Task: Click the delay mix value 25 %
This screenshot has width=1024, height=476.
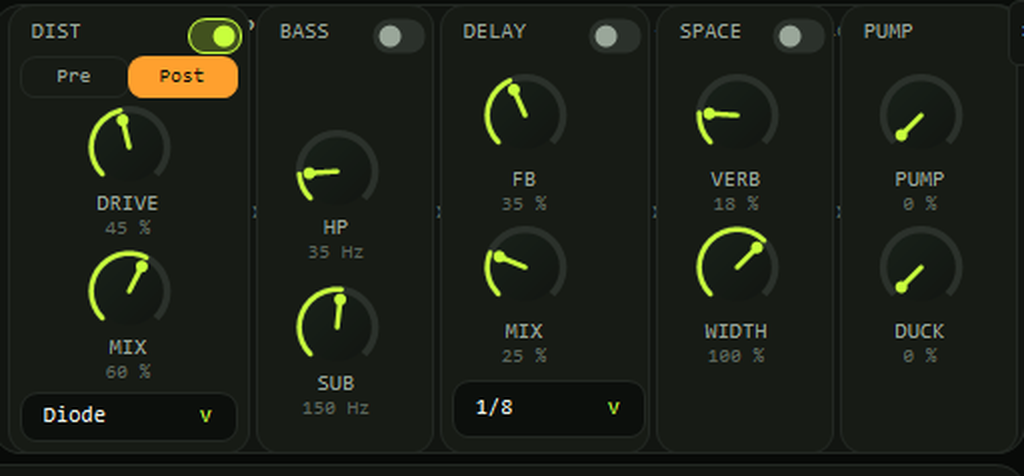Action: [524, 357]
